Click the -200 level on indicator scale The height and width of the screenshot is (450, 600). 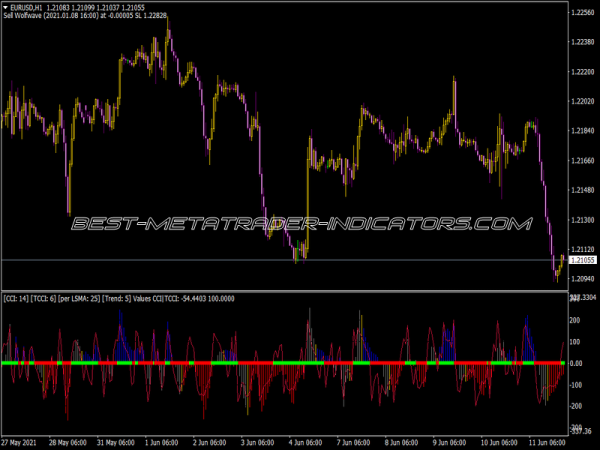(578, 407)
